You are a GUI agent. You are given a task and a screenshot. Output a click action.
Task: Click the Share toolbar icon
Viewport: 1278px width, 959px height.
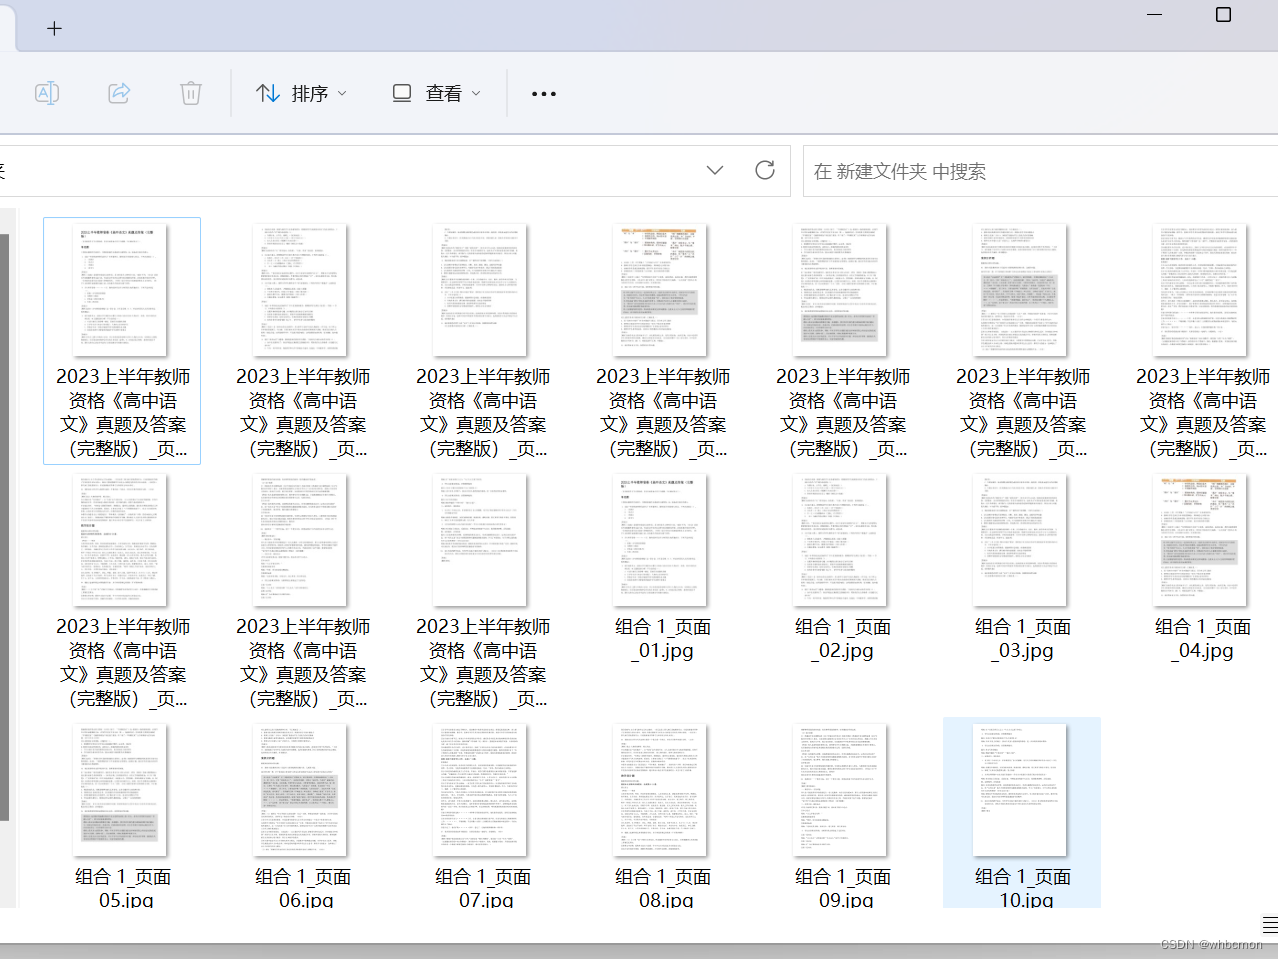(x=119, y=93)
